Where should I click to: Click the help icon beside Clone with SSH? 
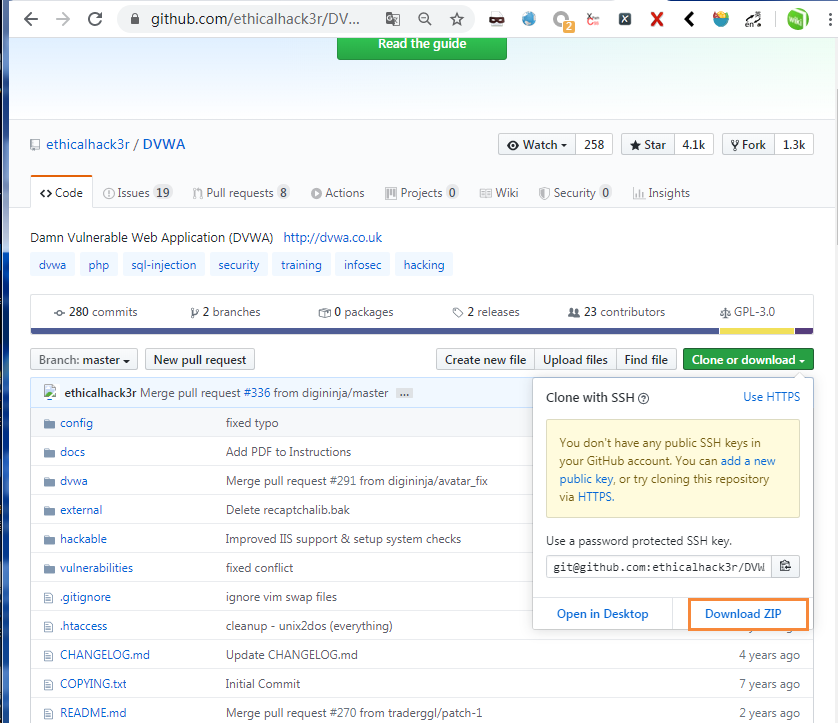pos(644,398)
